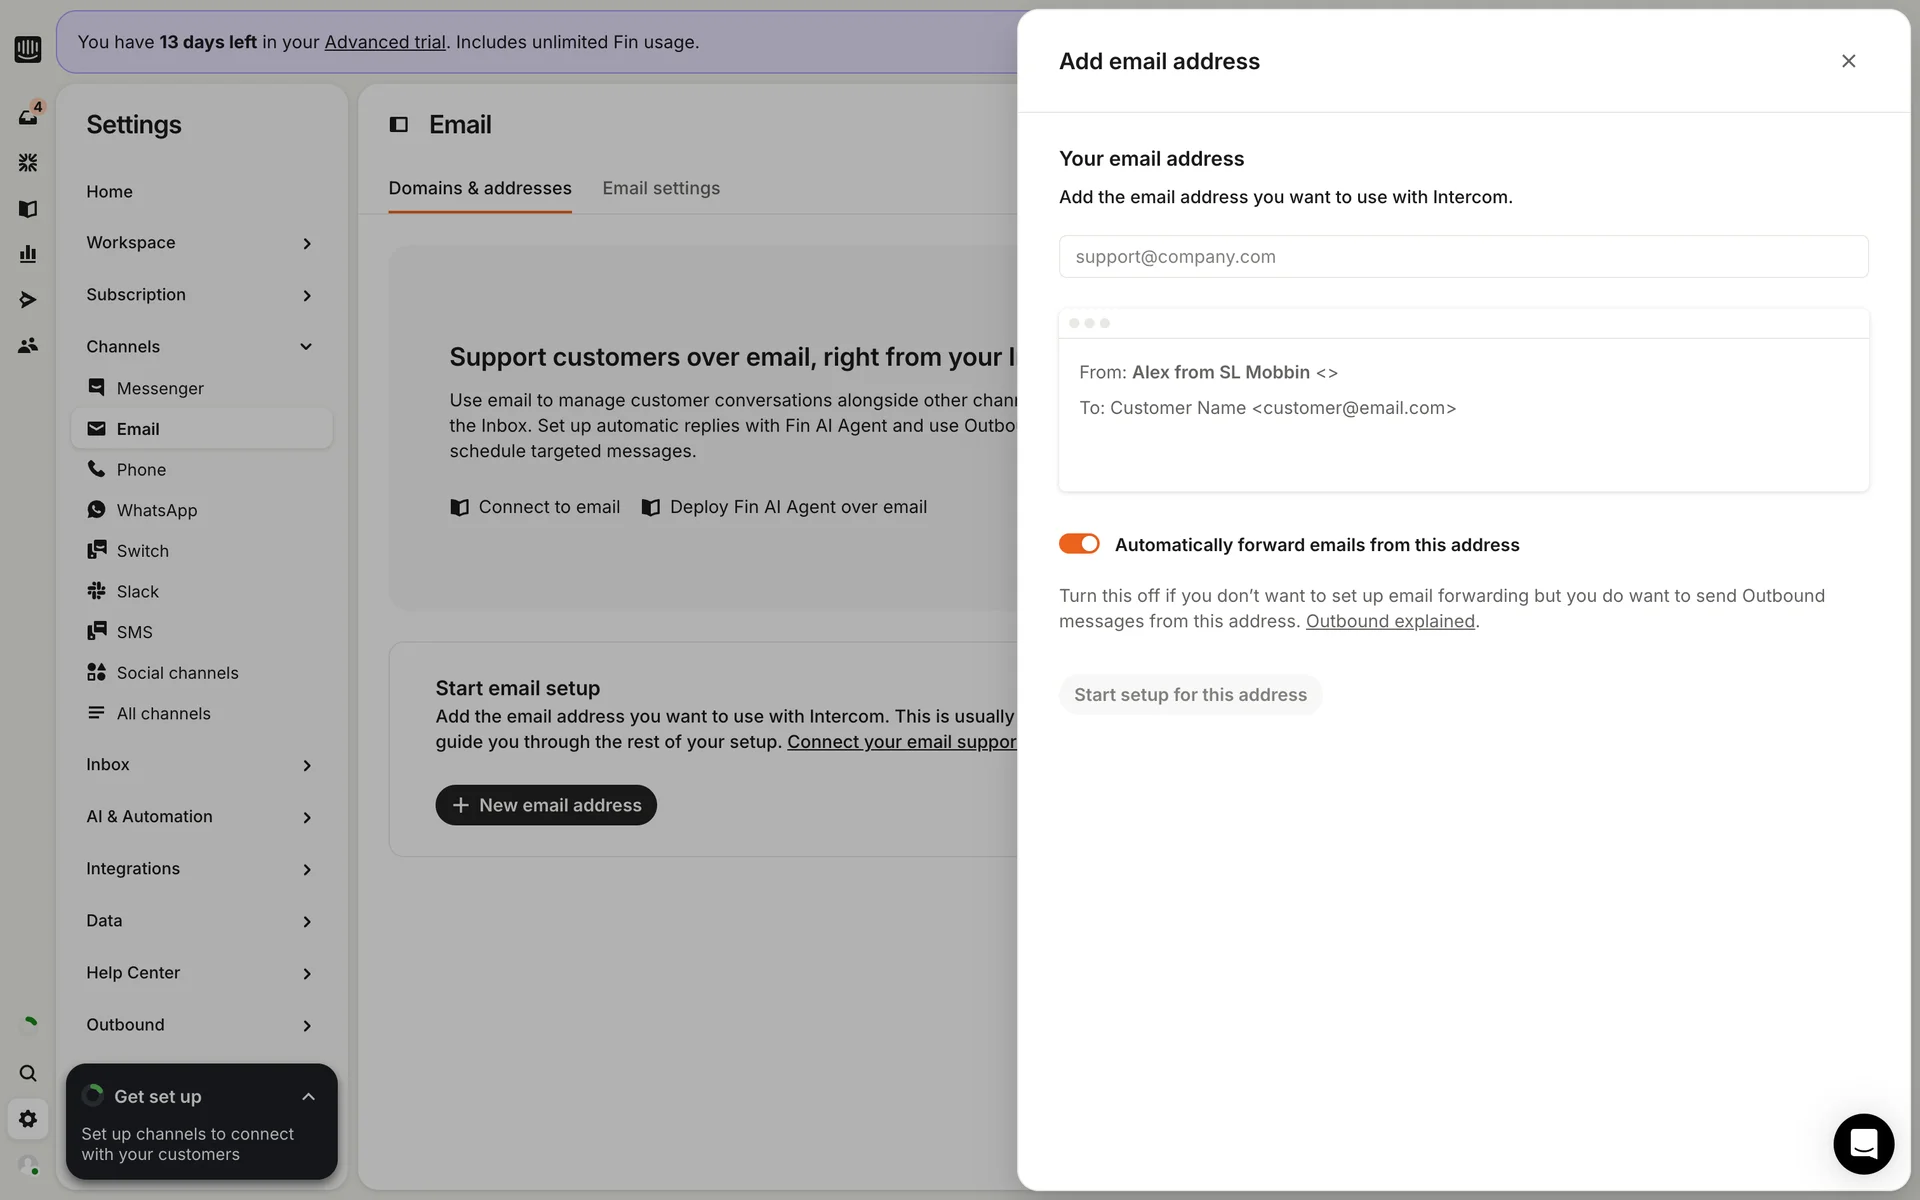The image size is (1920, 1200).
Task: Open the Fin AI sparkle icon
Action: coord(28,162)
